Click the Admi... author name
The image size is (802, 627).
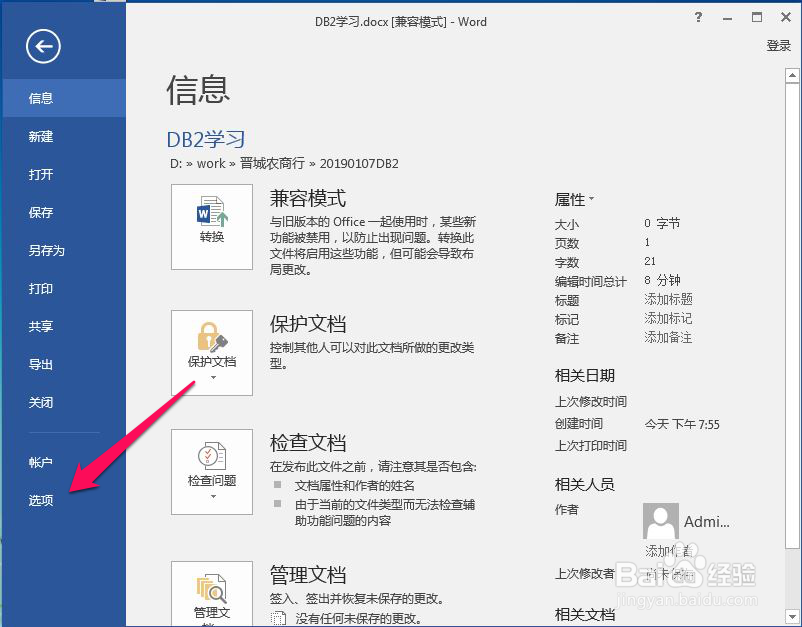pos(707,522)
